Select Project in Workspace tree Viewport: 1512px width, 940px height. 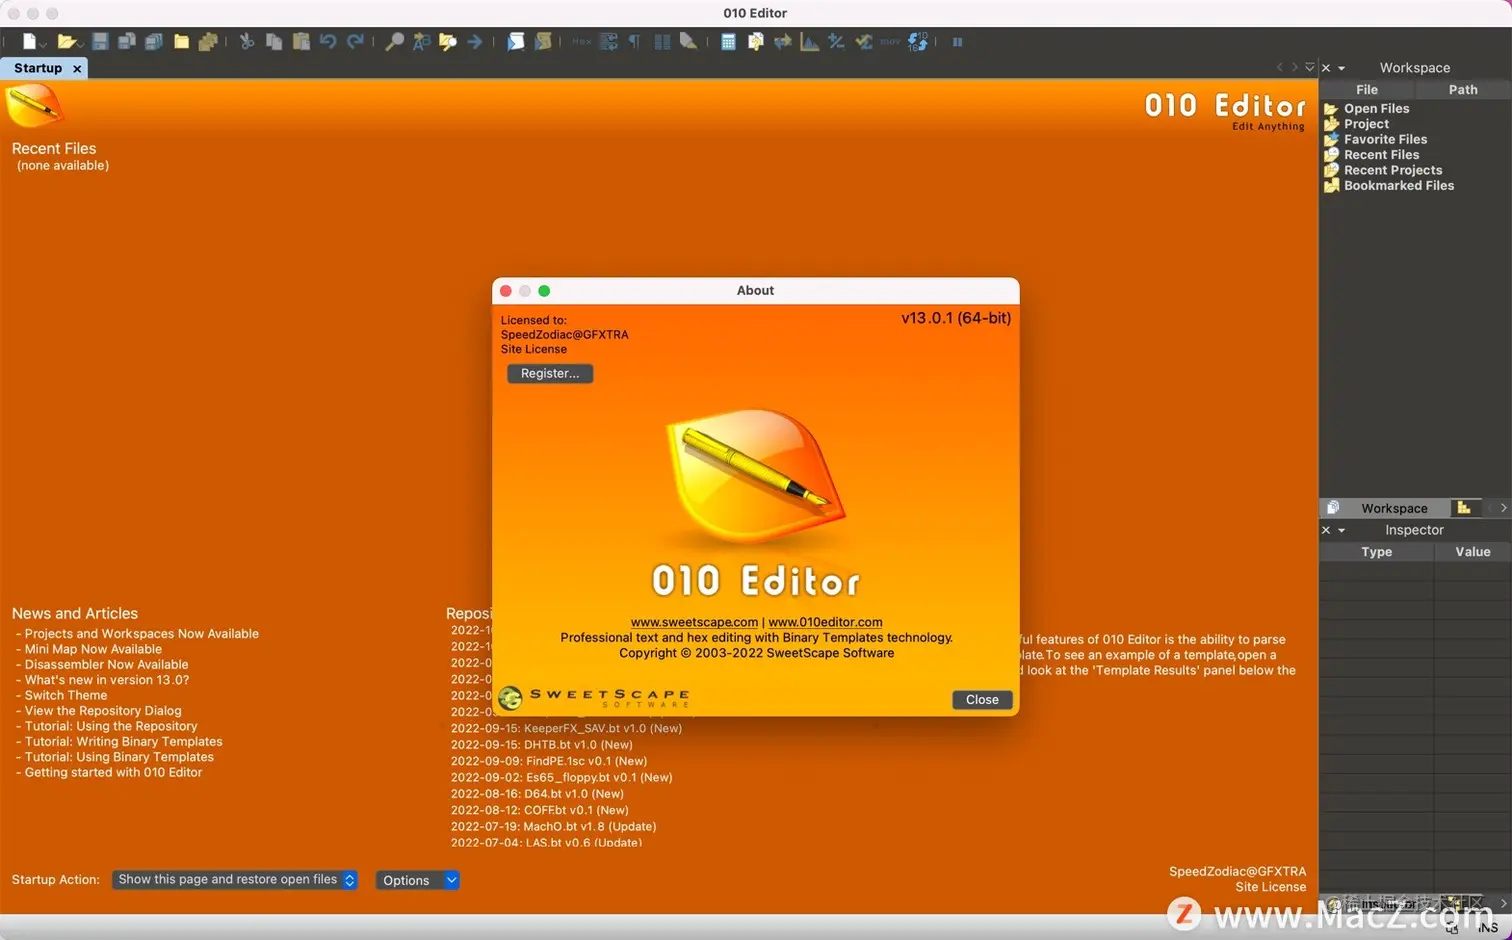coord(1366,124)
